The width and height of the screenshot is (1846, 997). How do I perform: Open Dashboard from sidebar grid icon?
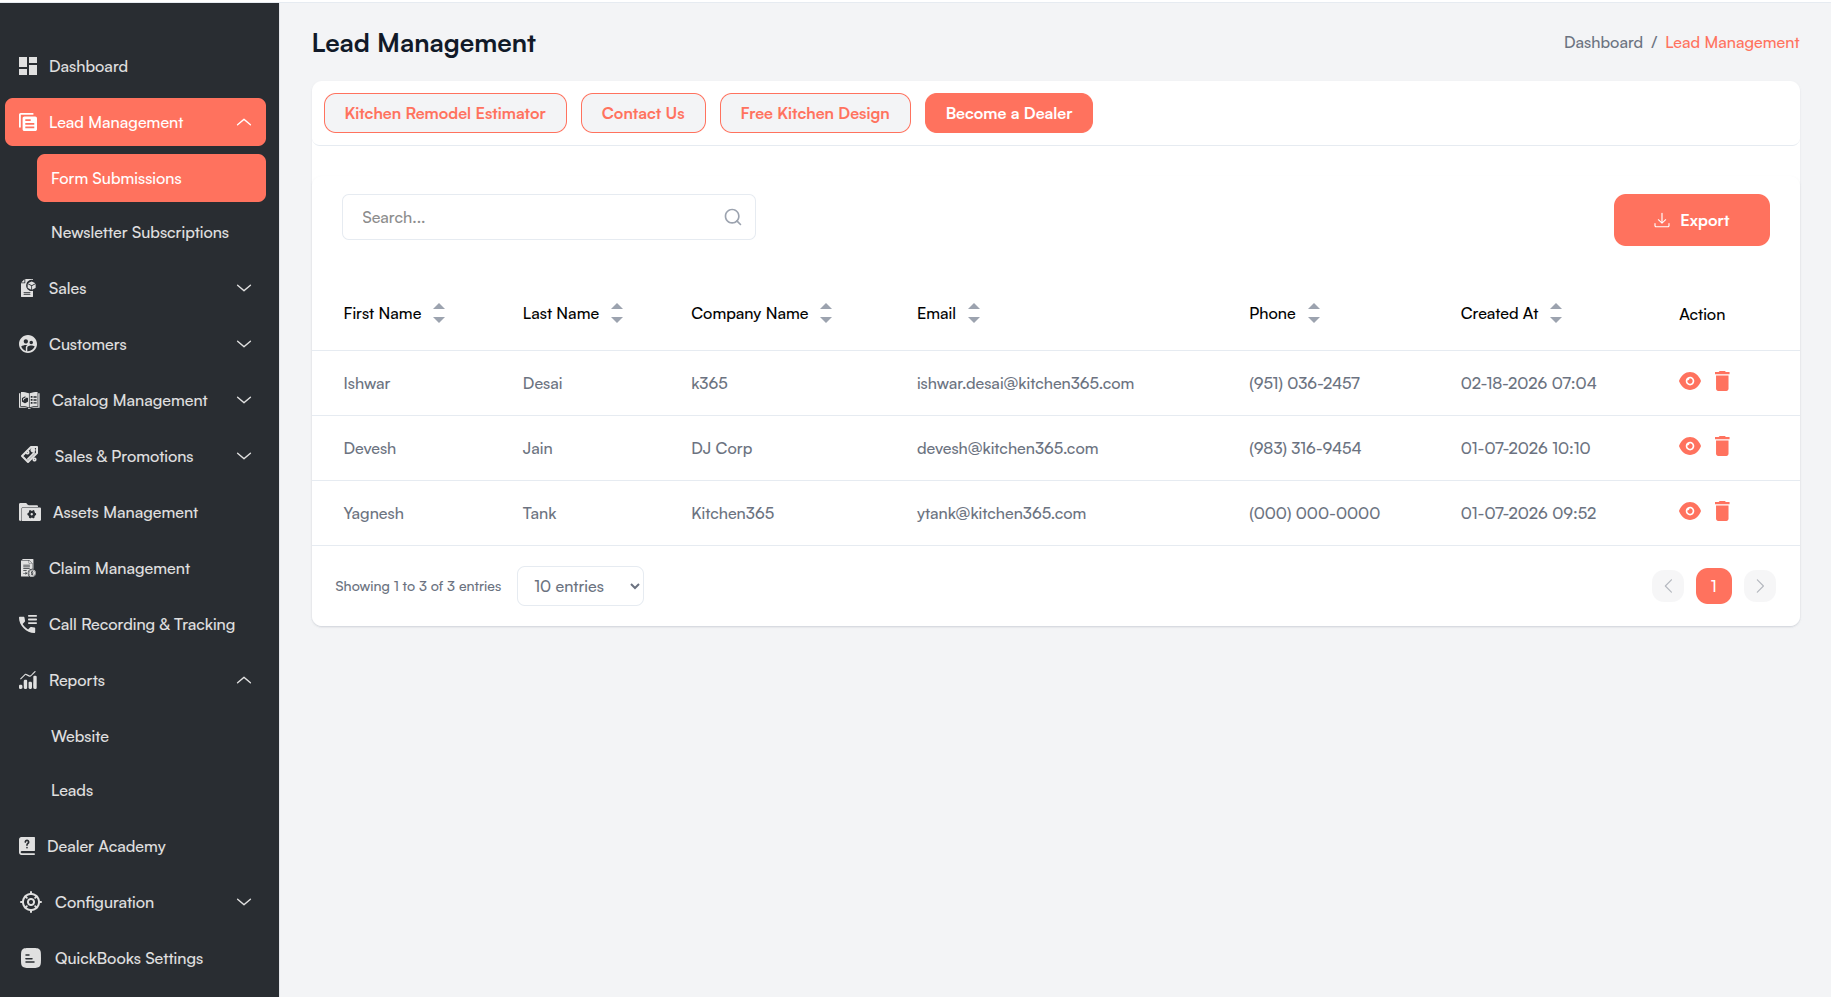[x=28, y=66]
